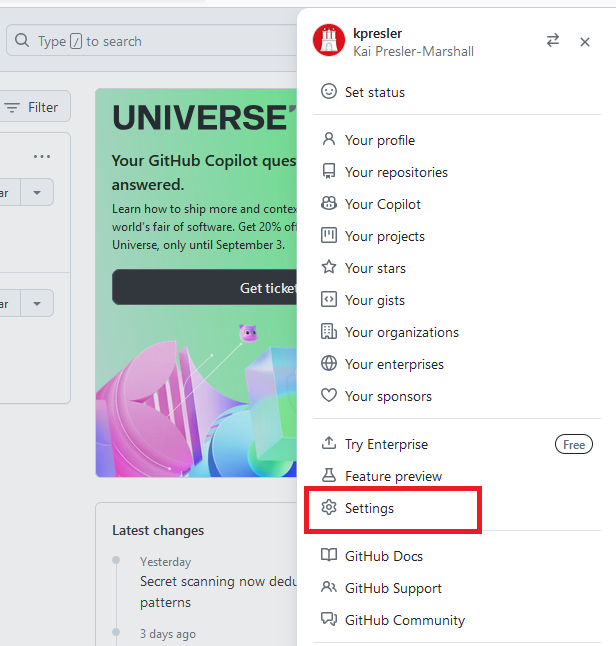This screenshot has width=616, height=646.
Task: Open GitHub Support
Action: tap(393, 588)
